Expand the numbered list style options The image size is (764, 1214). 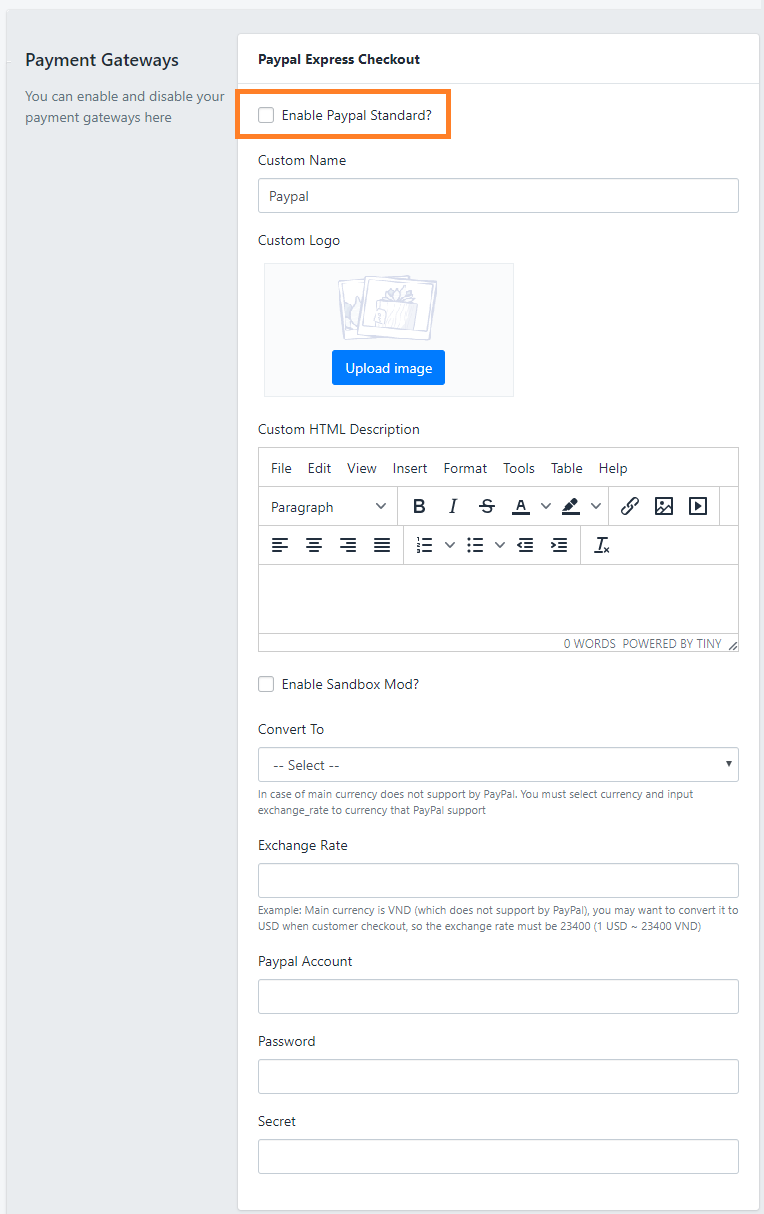pos(450,545)
